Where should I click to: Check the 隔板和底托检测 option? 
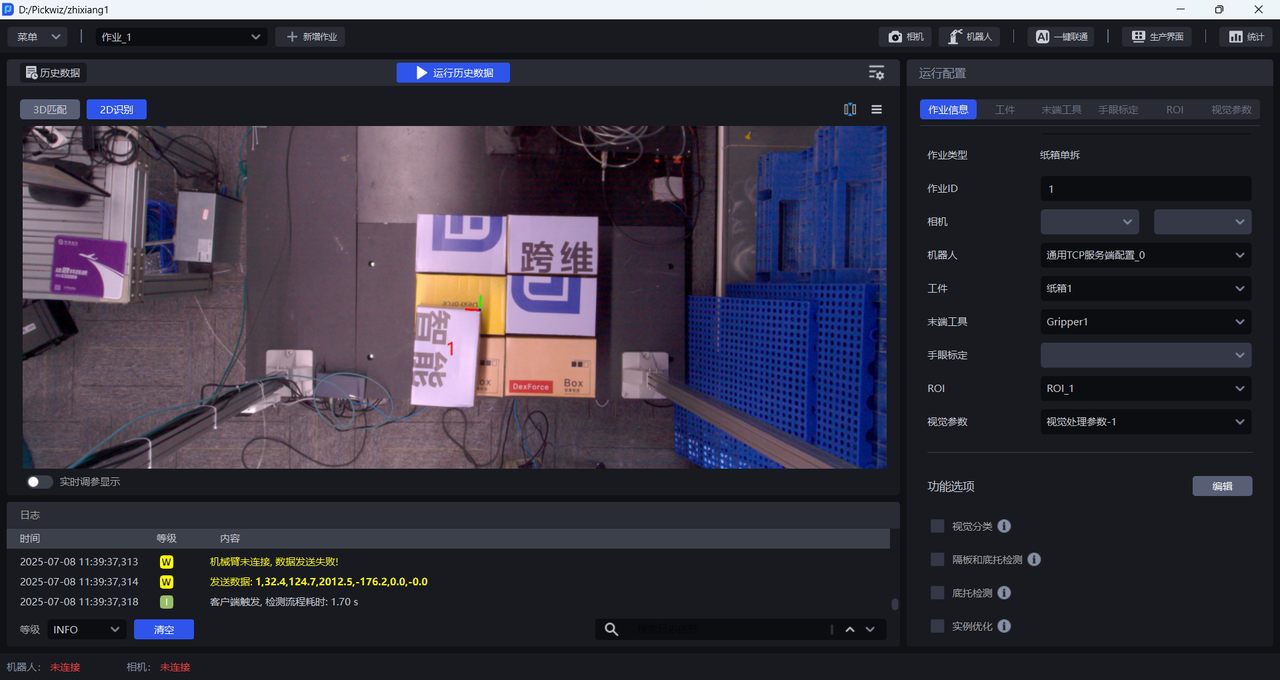point(937,559)
